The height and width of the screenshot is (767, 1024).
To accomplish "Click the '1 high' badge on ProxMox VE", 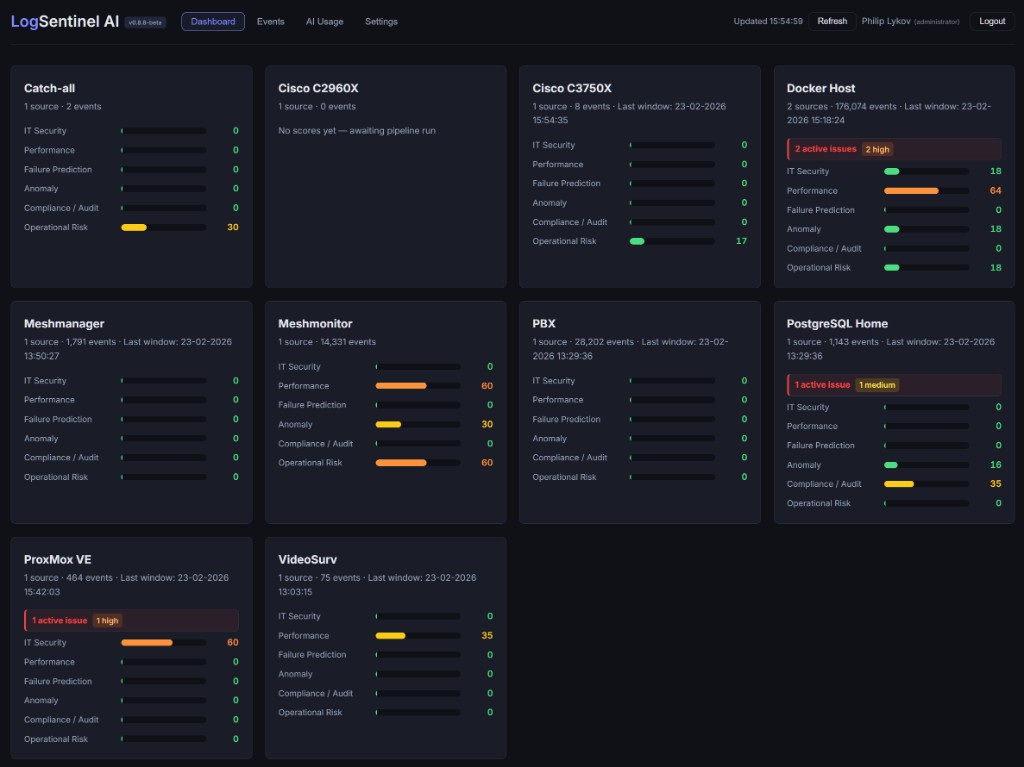I will coord(107,620).
